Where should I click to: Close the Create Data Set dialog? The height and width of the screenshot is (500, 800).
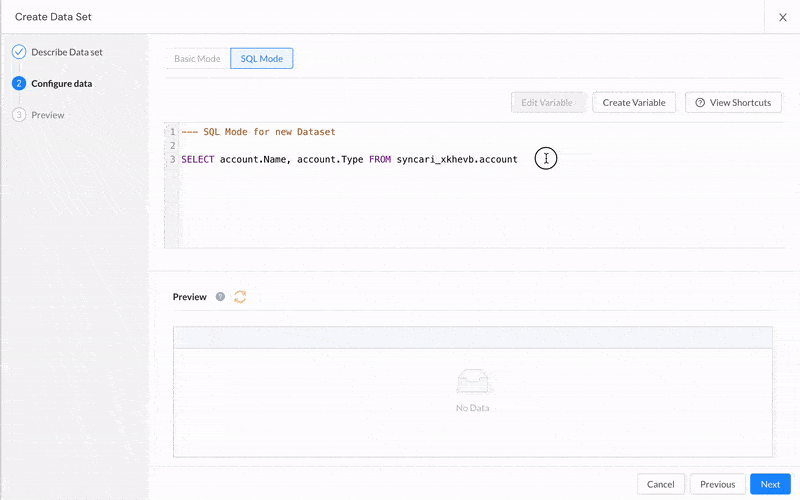[783, 17]
